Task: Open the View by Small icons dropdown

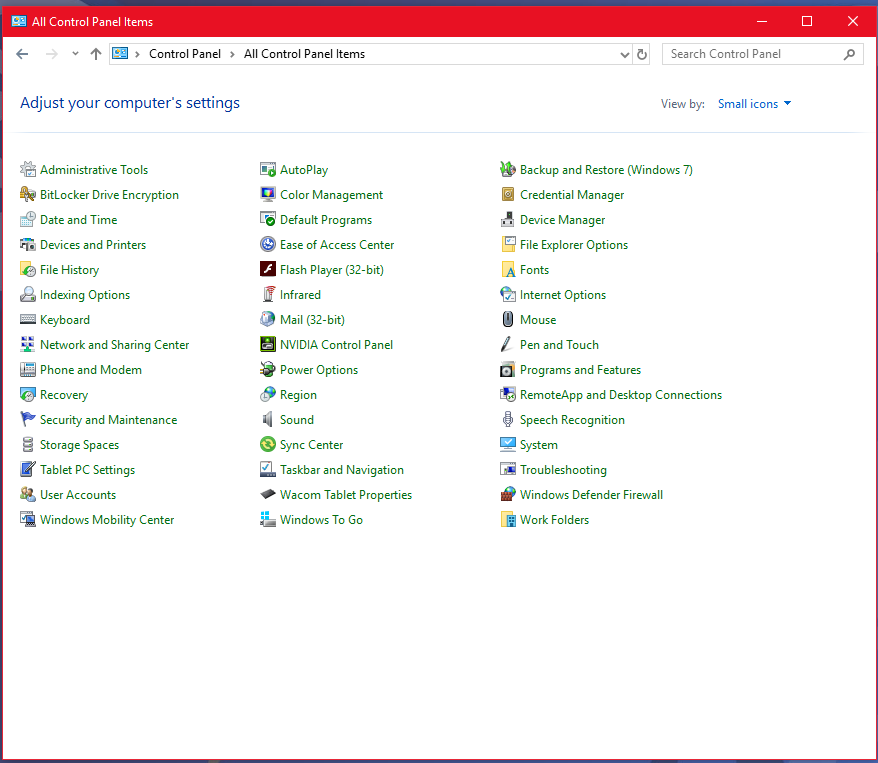Action: [x=754, y=104]
